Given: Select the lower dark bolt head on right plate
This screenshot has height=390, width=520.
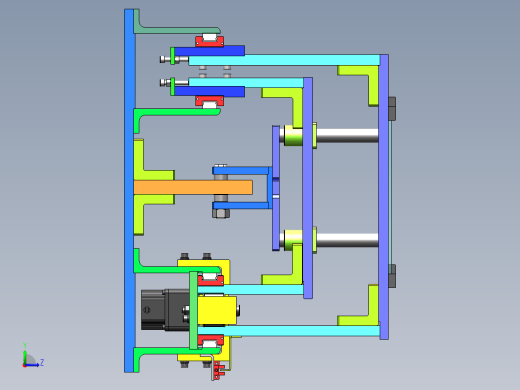Looking at the screenshot, I should (392, 276).
